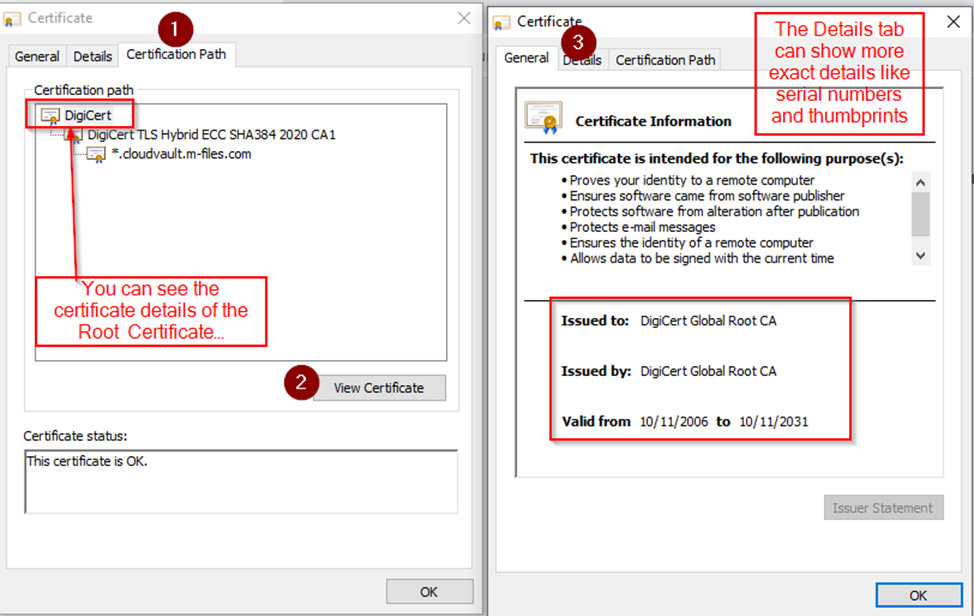The height and width of the screenshot is (616, 974).
Task: Select DigiCert root certificate icon in tree
Action: pyautogui.click(x=50, y=116)
